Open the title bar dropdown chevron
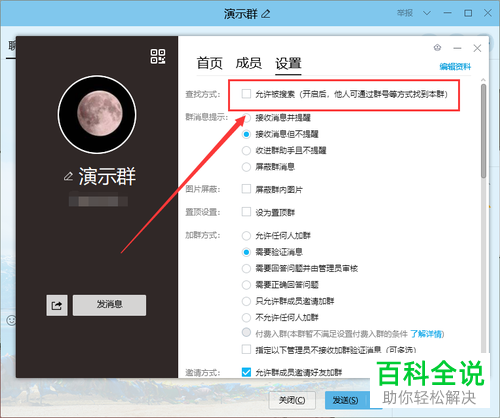Screen dimensions: 500x418 pos(427,13)
